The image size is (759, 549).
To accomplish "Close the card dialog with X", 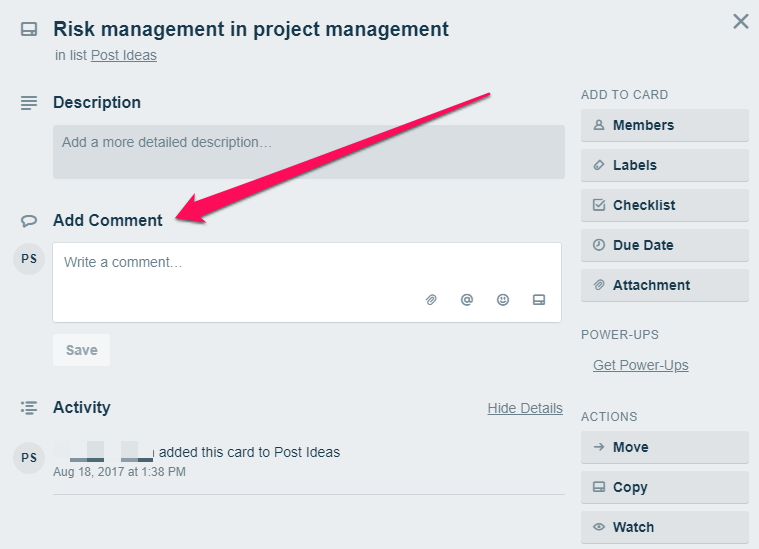I will point(740,21).
